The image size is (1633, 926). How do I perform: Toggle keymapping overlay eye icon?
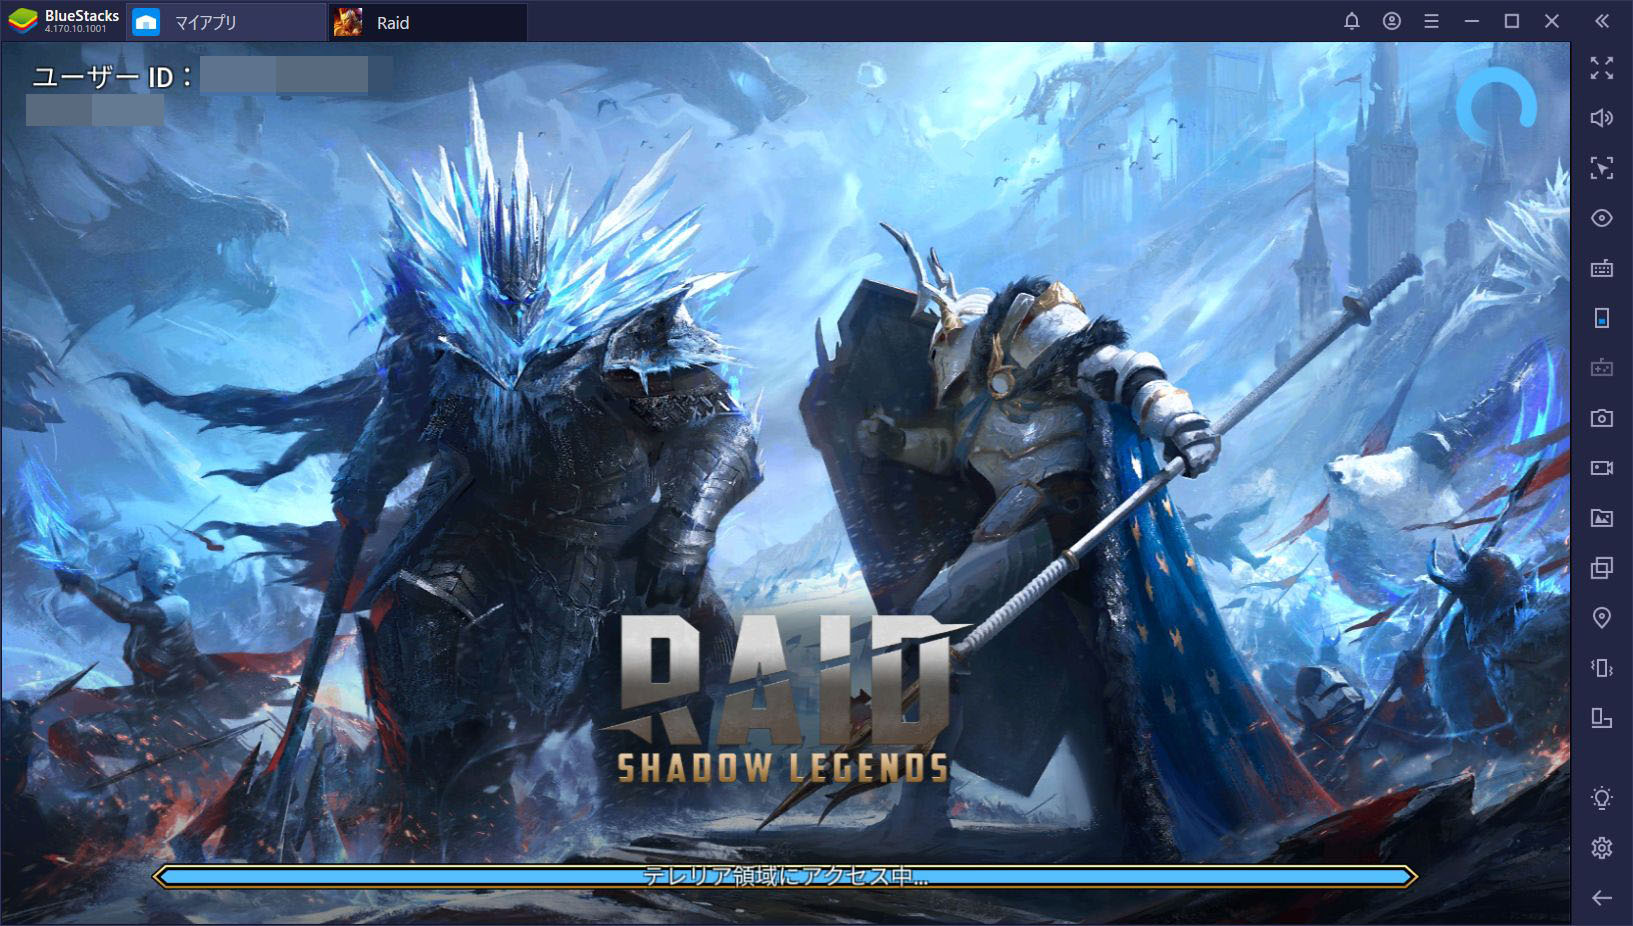1602,218
